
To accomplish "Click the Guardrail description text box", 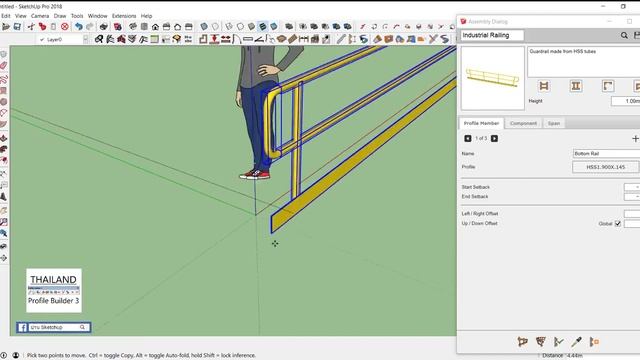I will coord(584,62).
